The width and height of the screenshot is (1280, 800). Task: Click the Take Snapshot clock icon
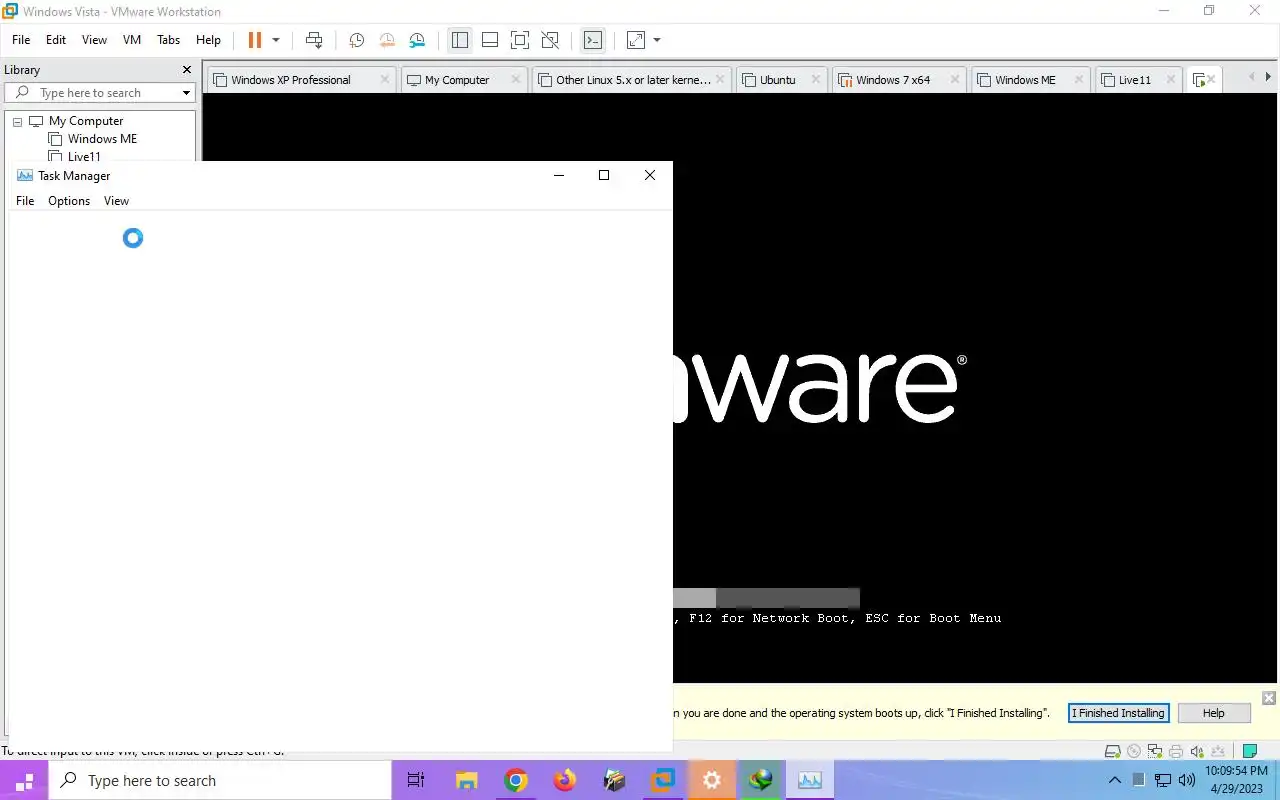coord(356,40)
